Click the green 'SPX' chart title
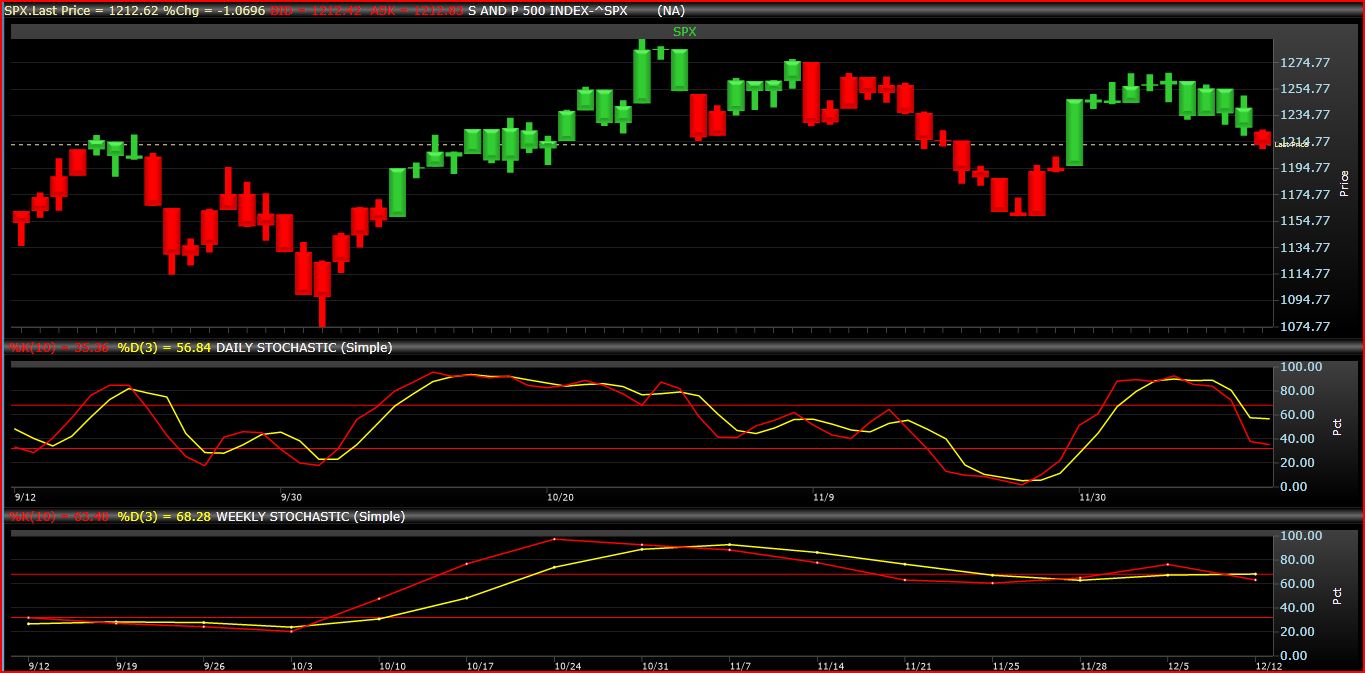1365x673 pixels. (684, 31)
